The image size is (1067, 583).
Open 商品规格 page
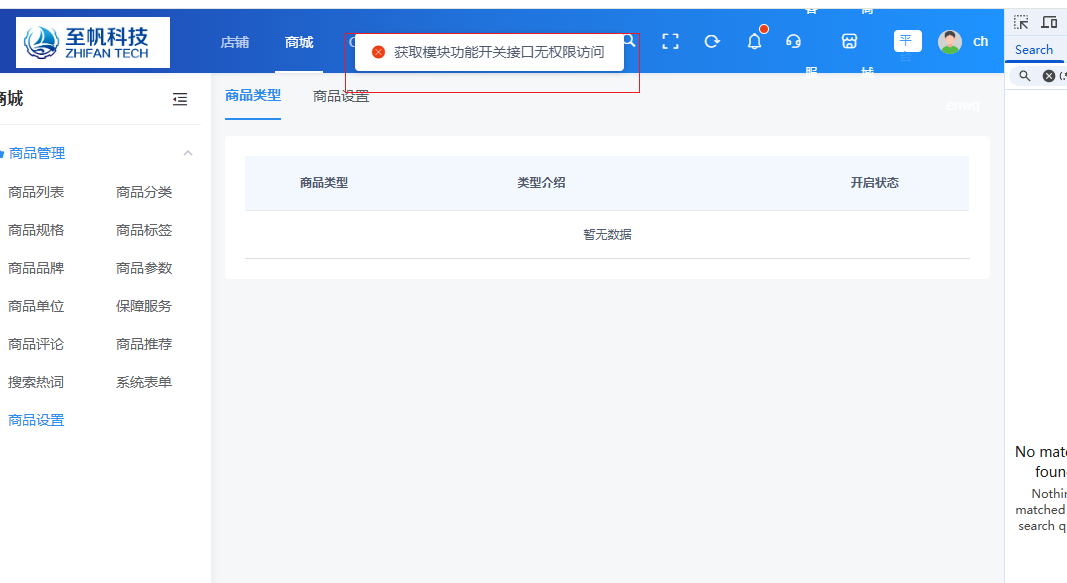pos(36,230)
